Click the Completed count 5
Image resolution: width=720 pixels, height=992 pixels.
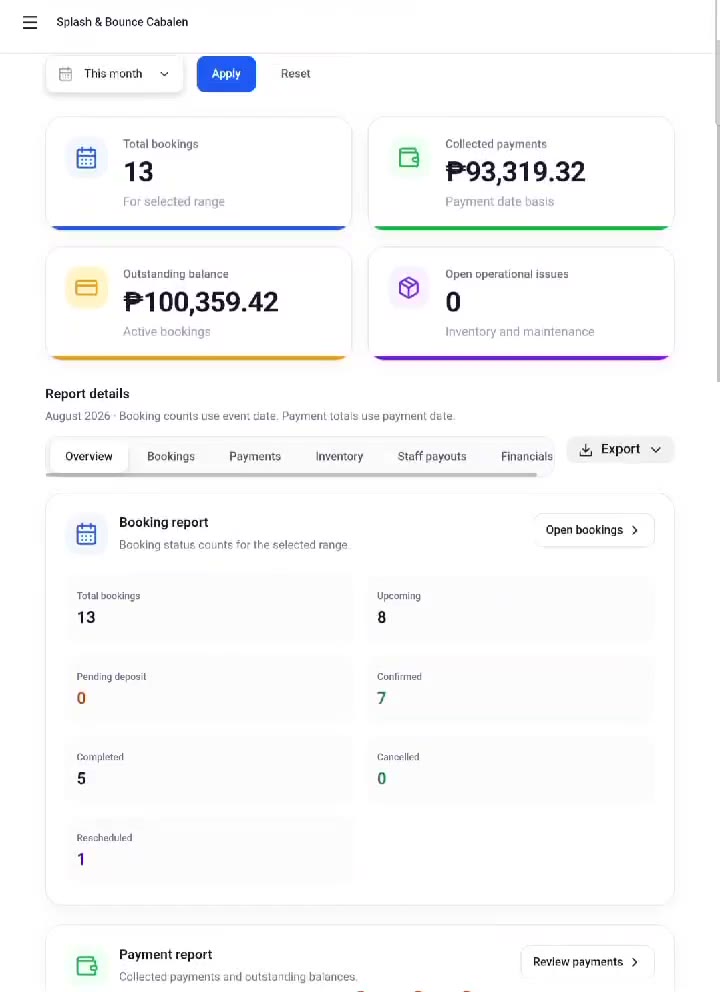coord(81,778)
